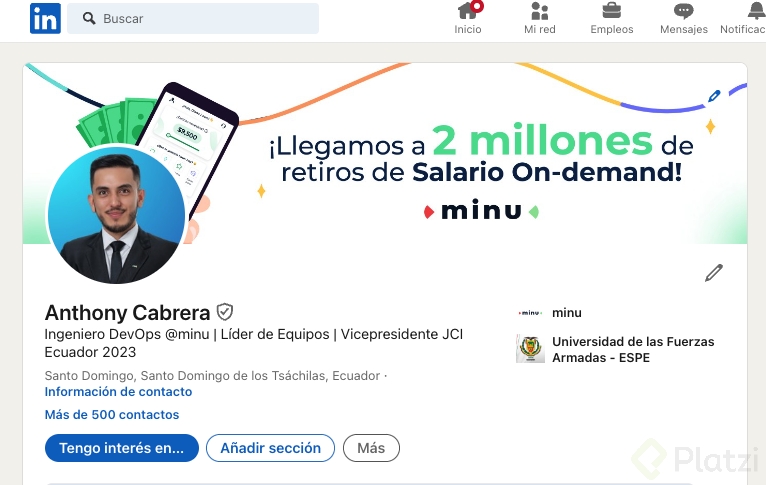766x485 pixels.
Task: Click the Añadir sección button
Action: click(x=271, y=448)
